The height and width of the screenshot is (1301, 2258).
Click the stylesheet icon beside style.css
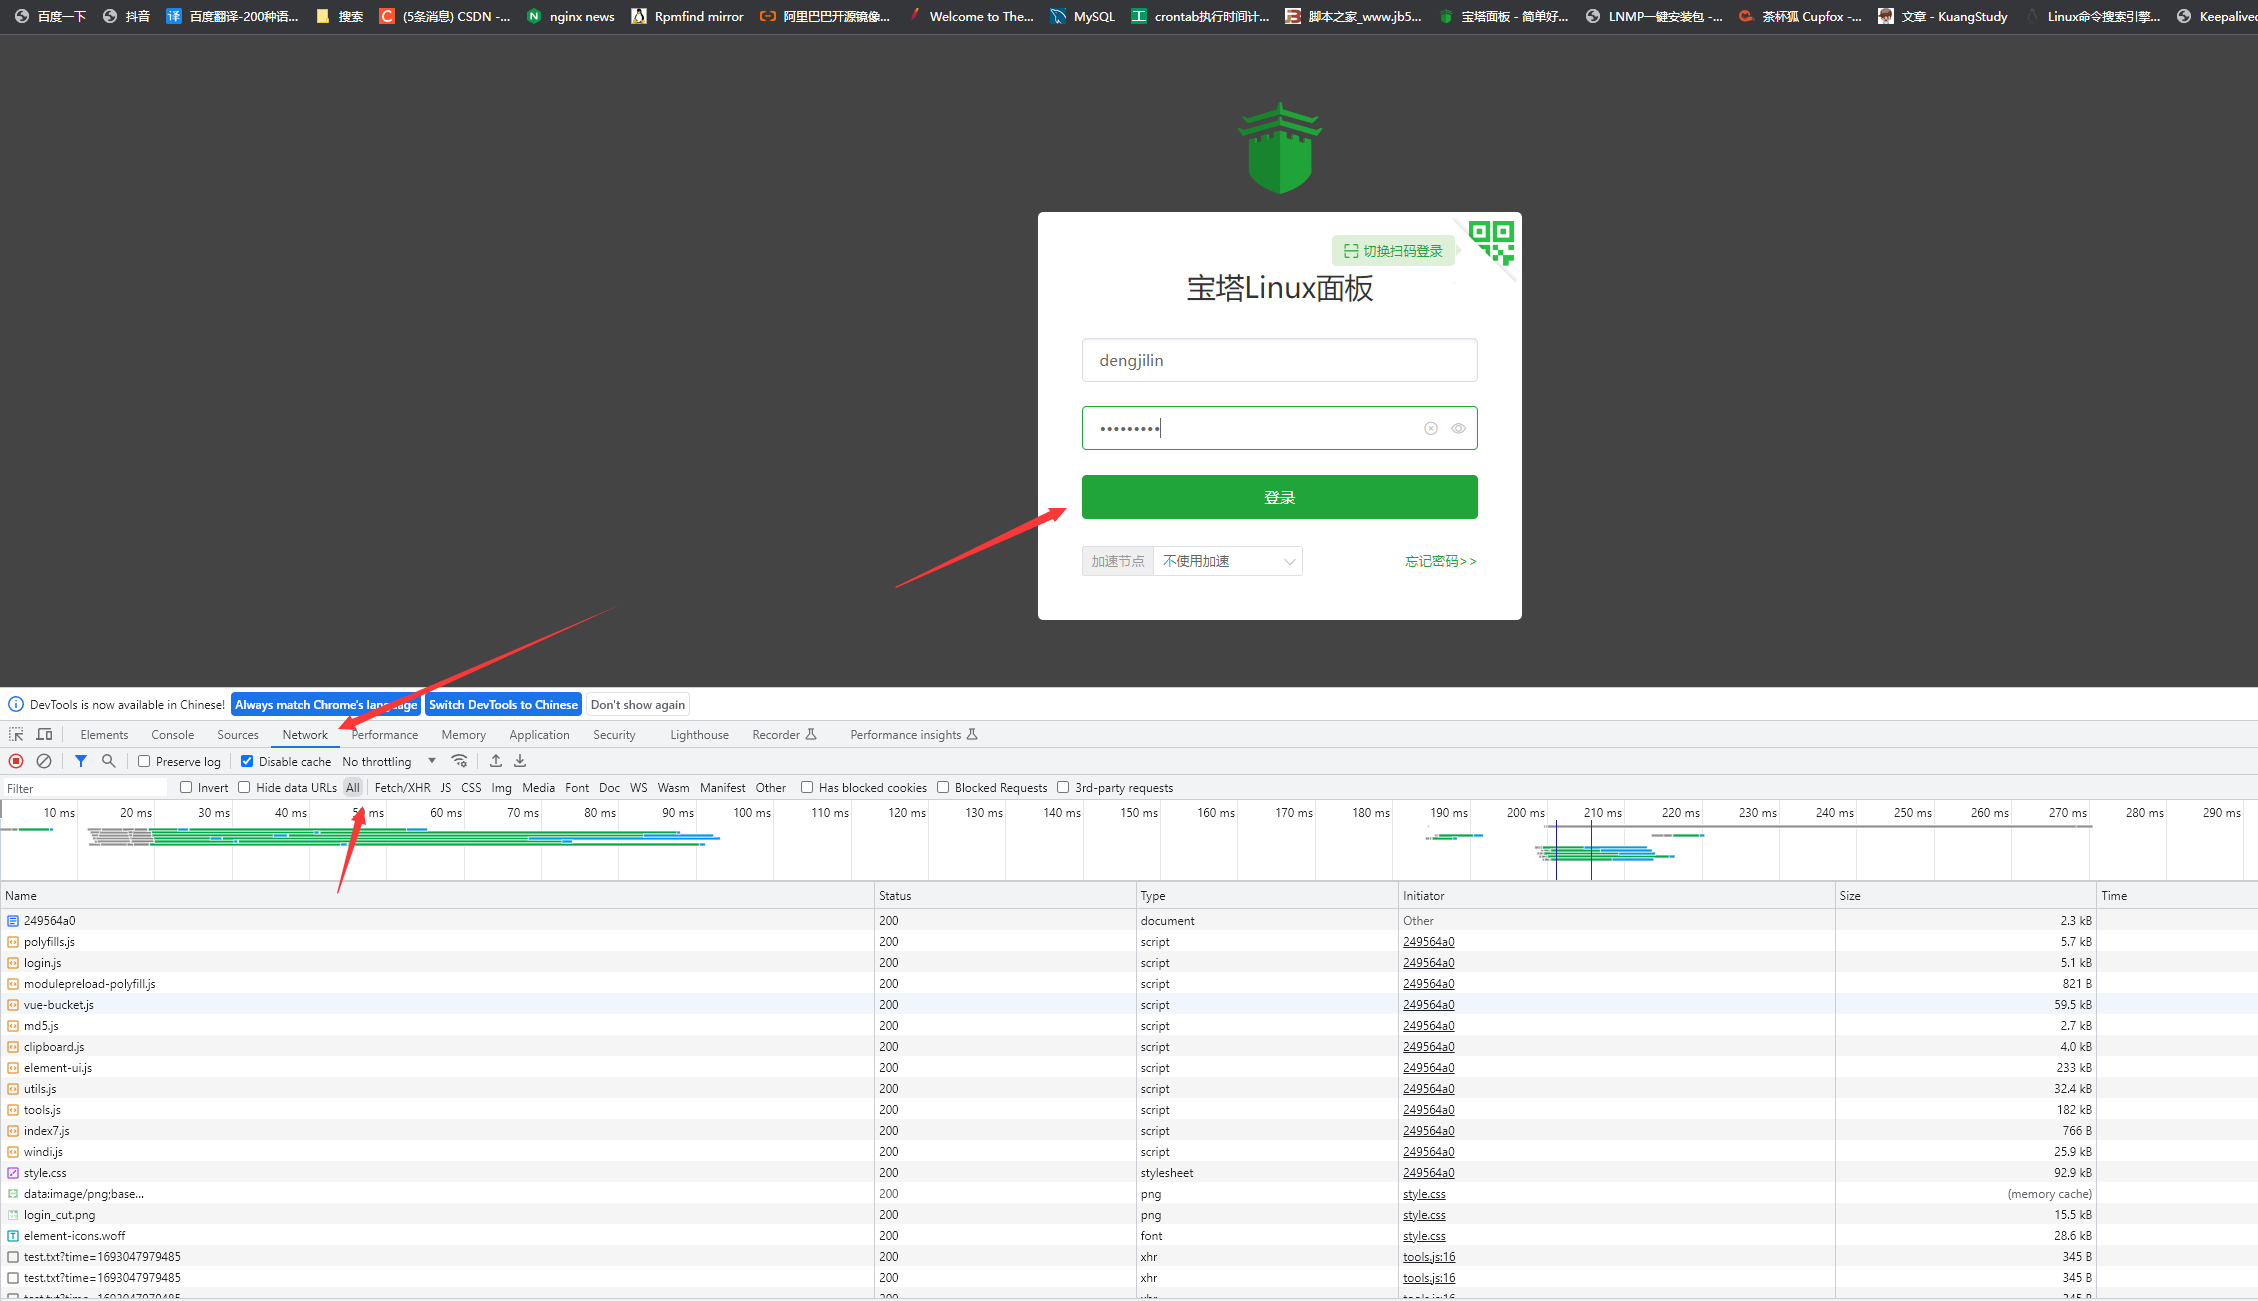(13, 1173)
